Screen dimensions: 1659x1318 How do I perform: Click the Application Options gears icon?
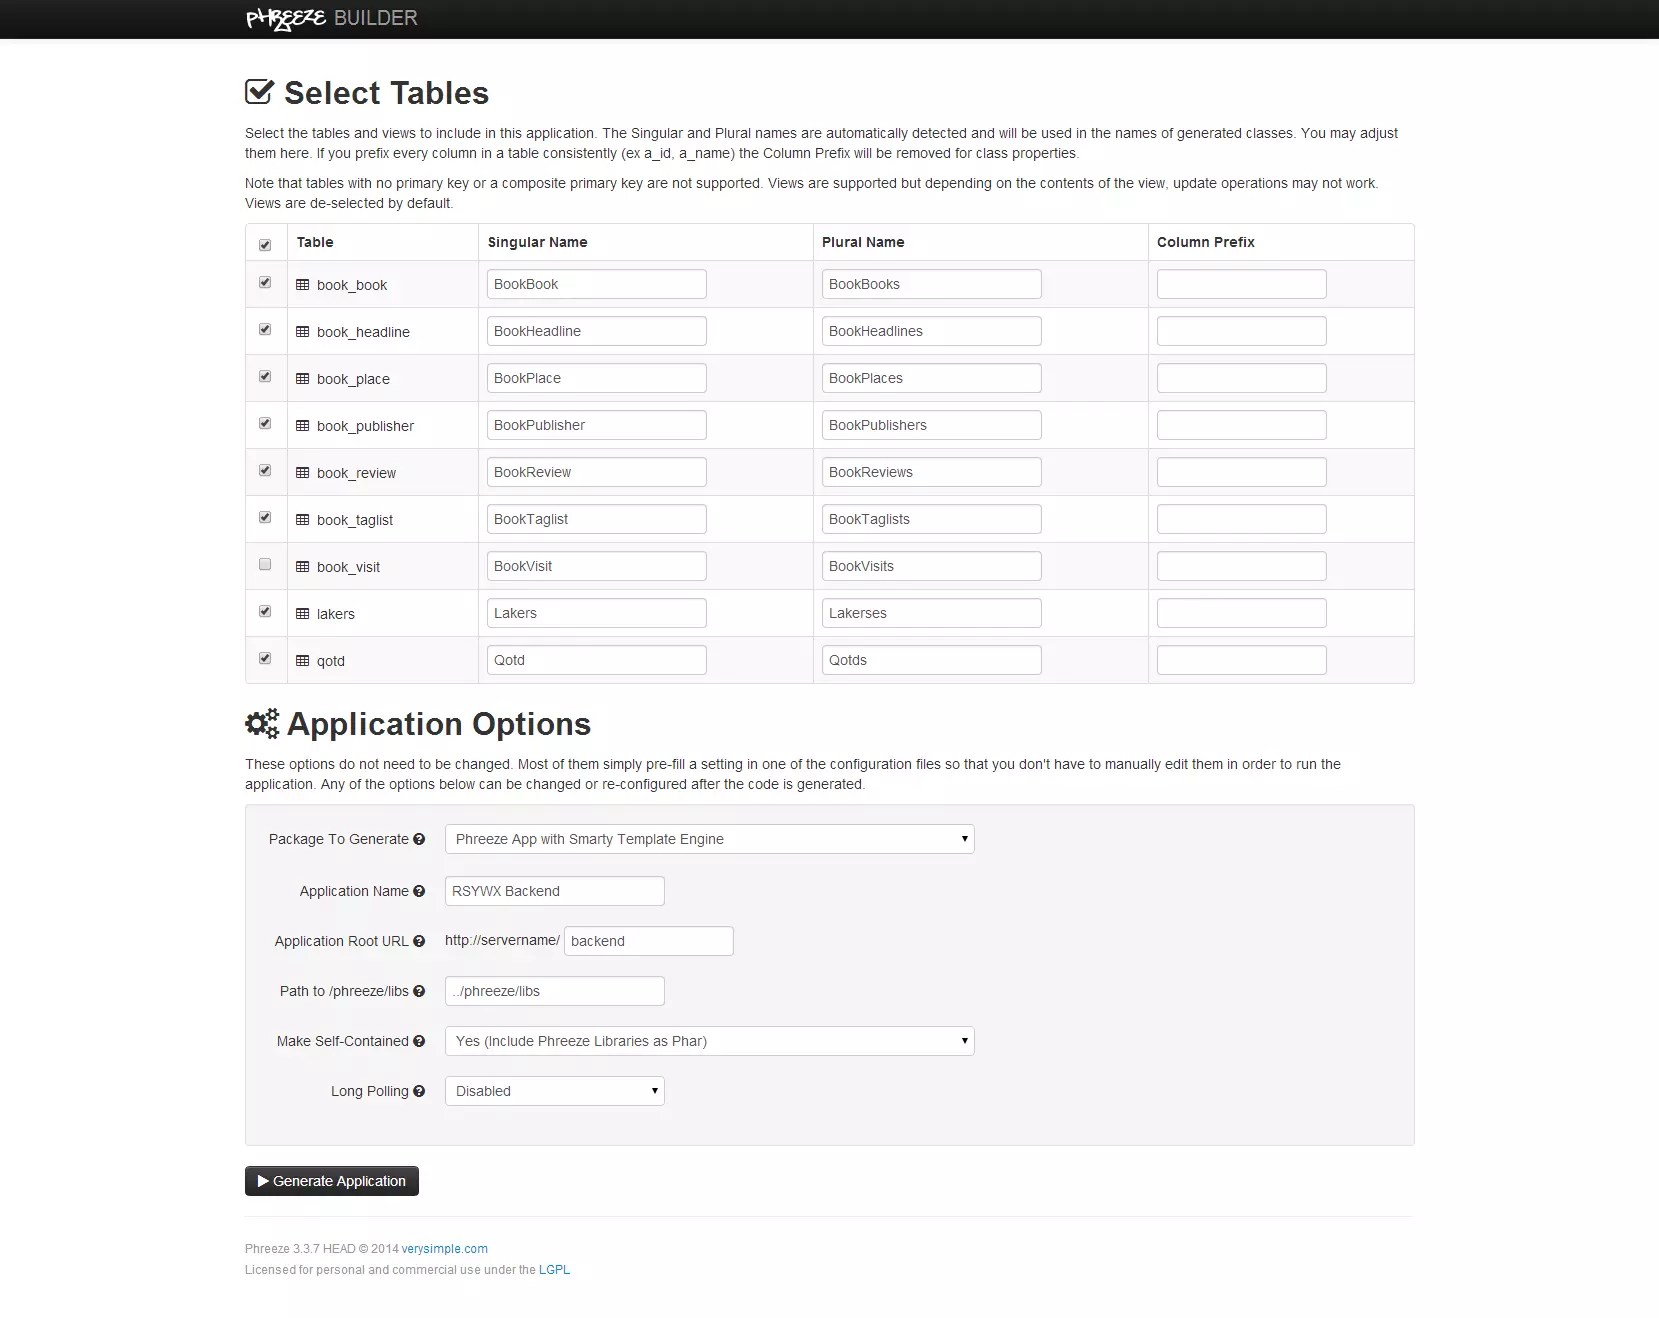262,724
